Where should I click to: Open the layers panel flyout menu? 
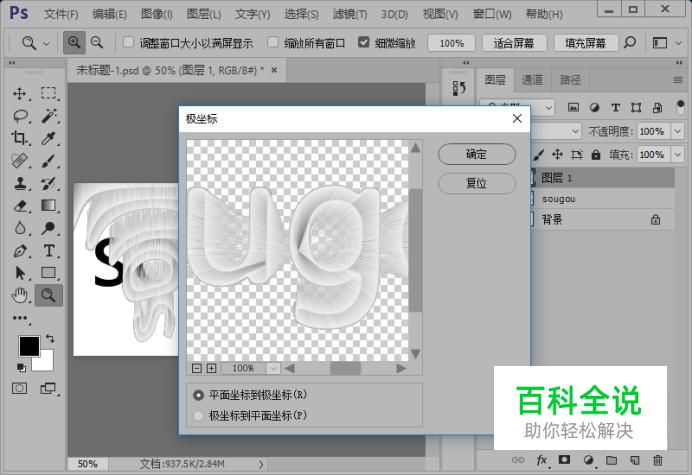[x=678, y=80]
